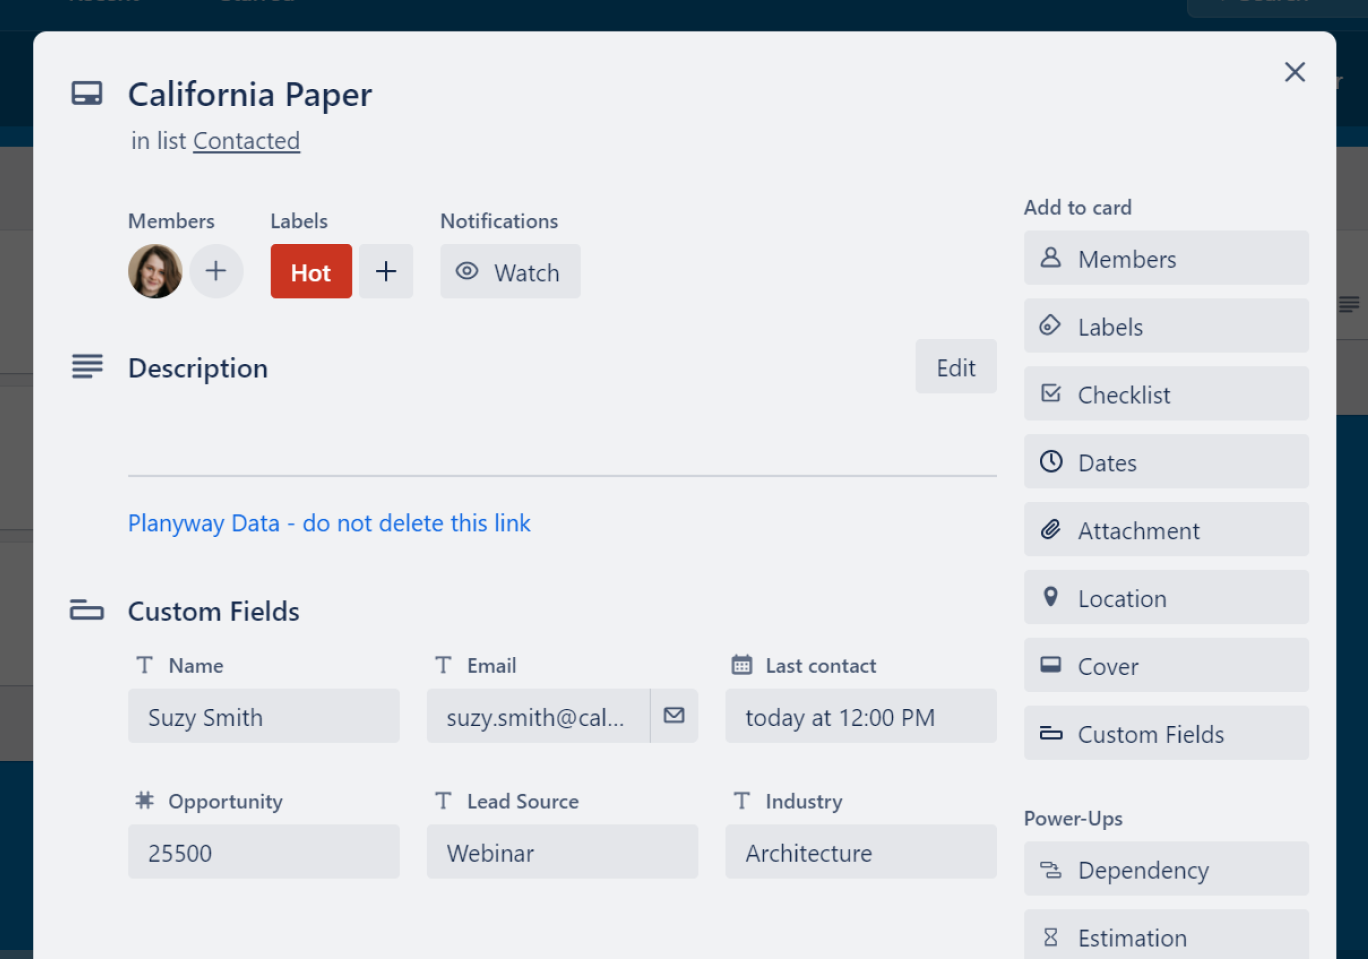The width and height of the screenshot is (1368, 959).
Task: Click the email envelope icon beside Email field
Action: (x=674, y=716)
